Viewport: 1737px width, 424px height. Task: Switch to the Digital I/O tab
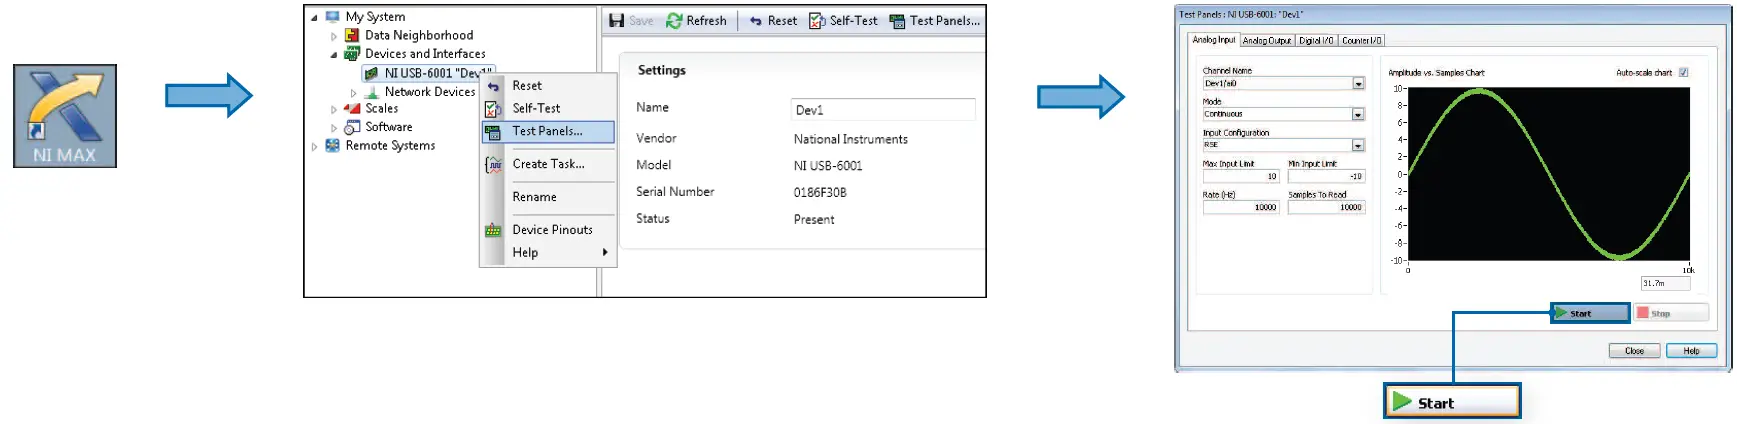point(1316,41)
